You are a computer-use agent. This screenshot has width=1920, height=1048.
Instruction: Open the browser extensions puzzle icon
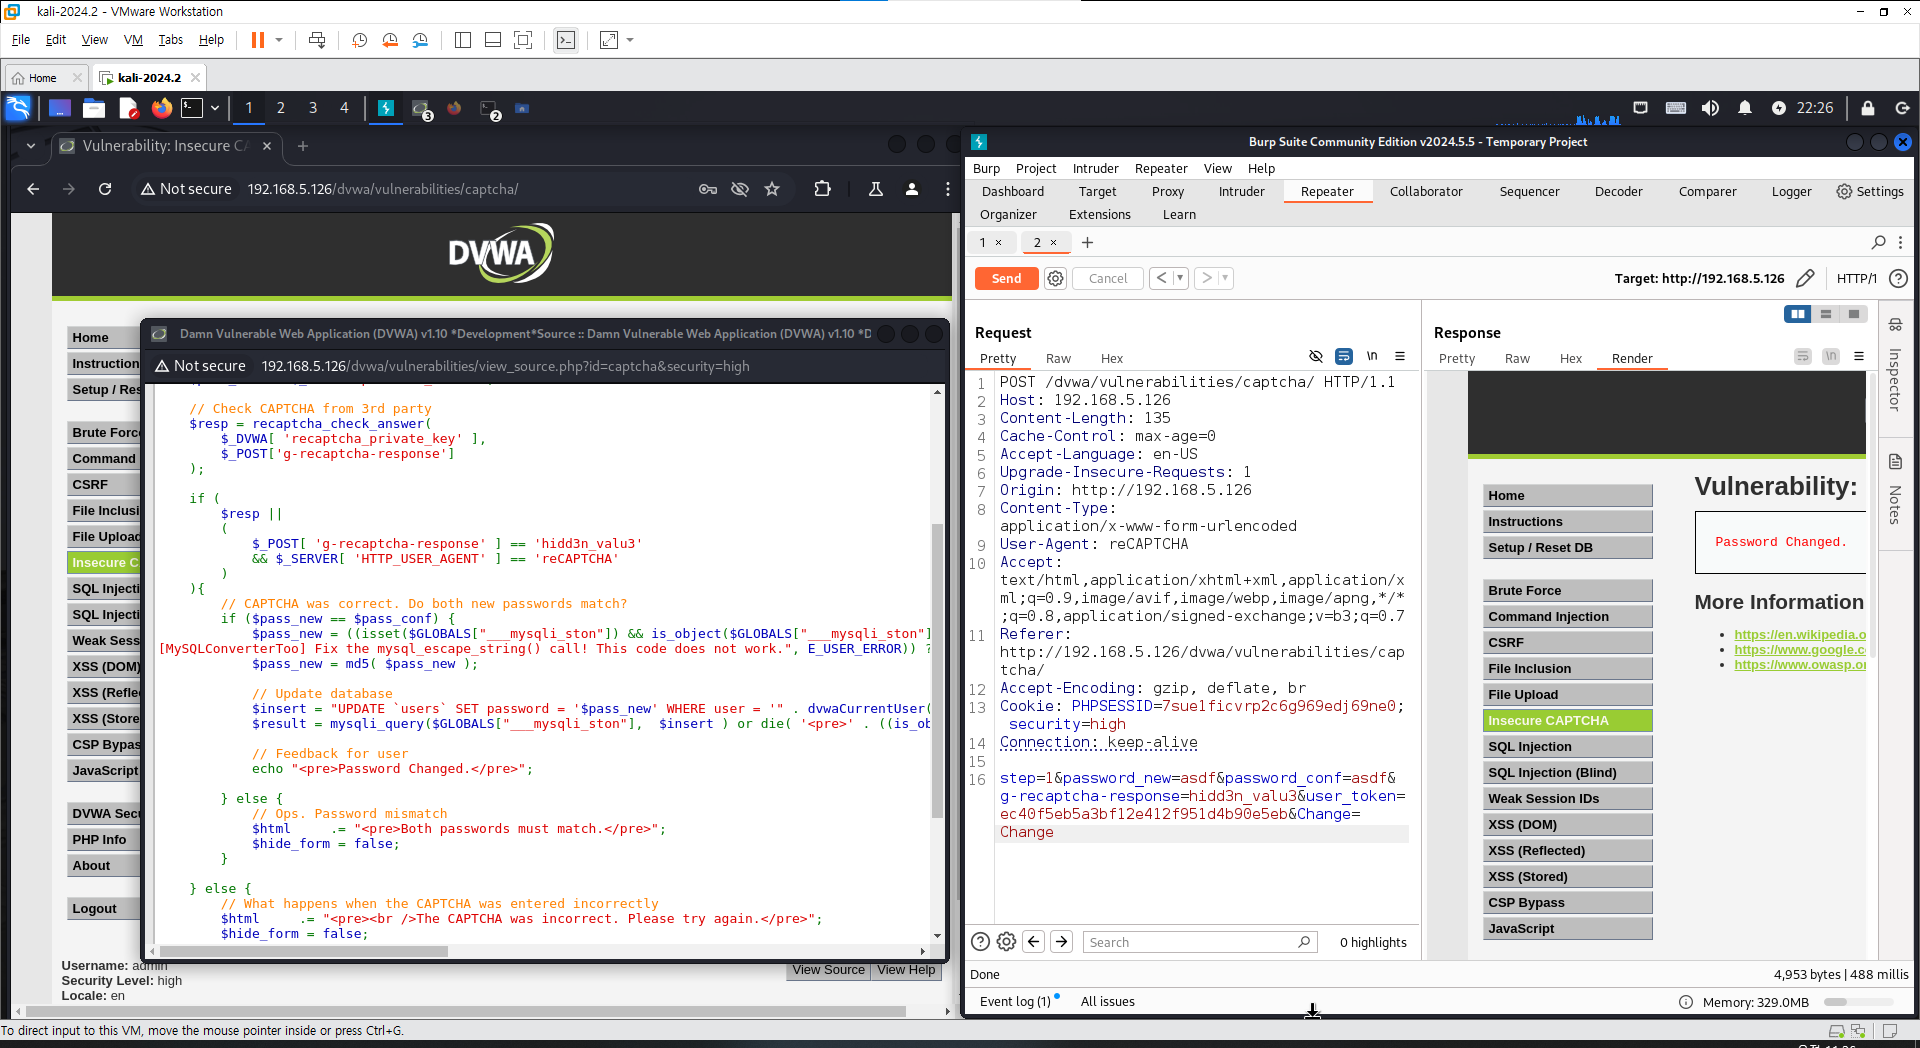pos(822,189)
